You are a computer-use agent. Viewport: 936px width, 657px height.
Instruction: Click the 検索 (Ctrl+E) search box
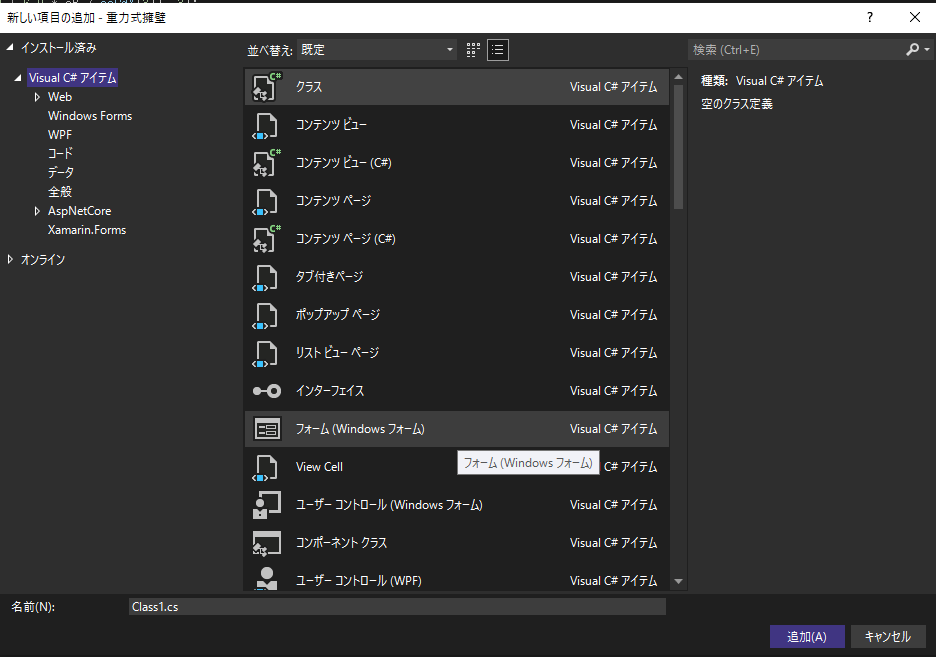(797, 50)
